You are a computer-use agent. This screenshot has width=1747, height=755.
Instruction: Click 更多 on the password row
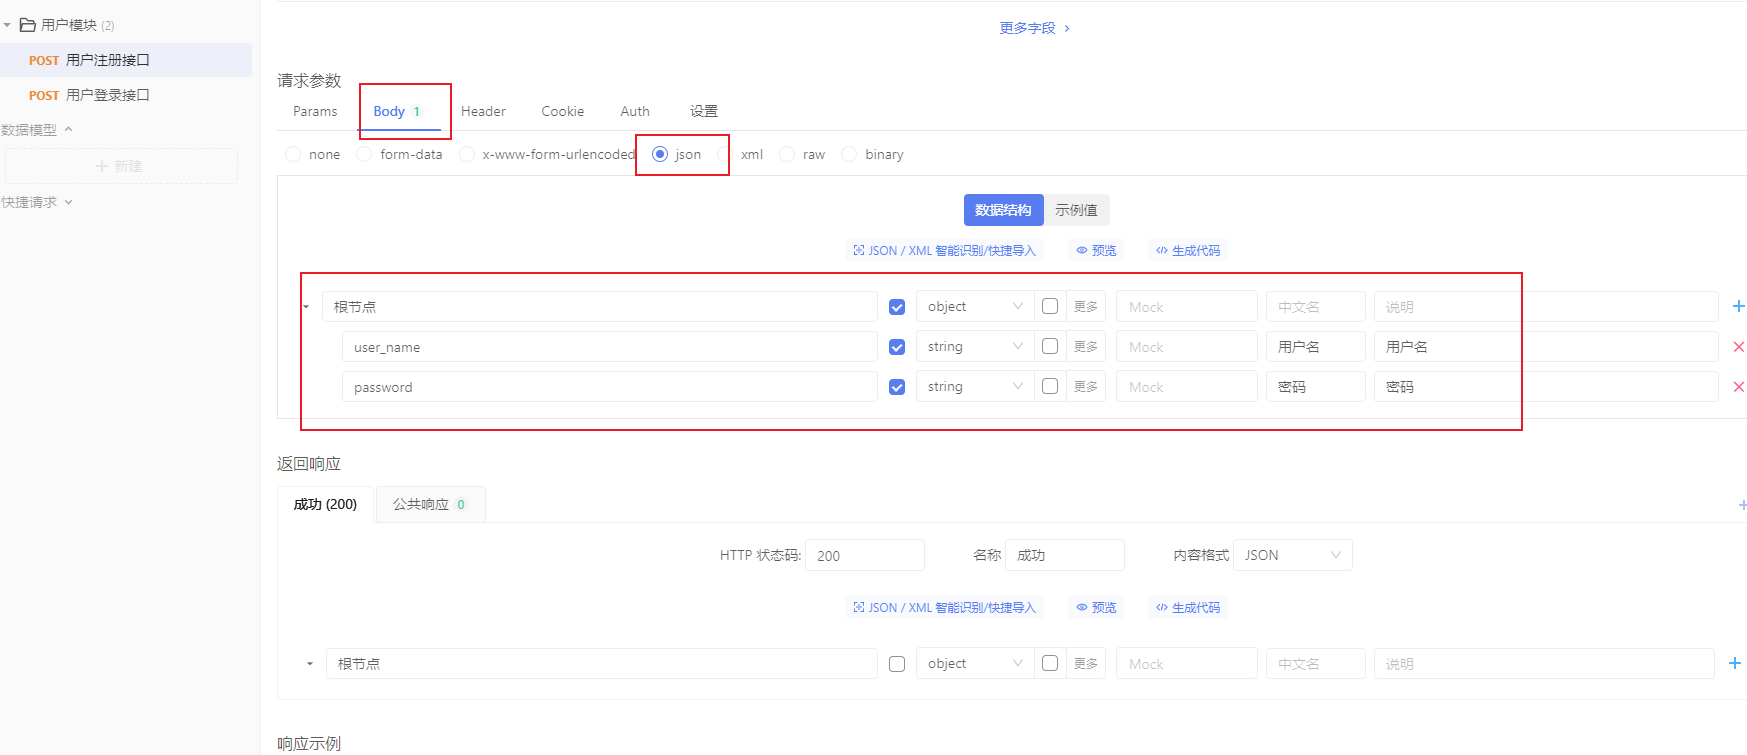(1086, 386)
